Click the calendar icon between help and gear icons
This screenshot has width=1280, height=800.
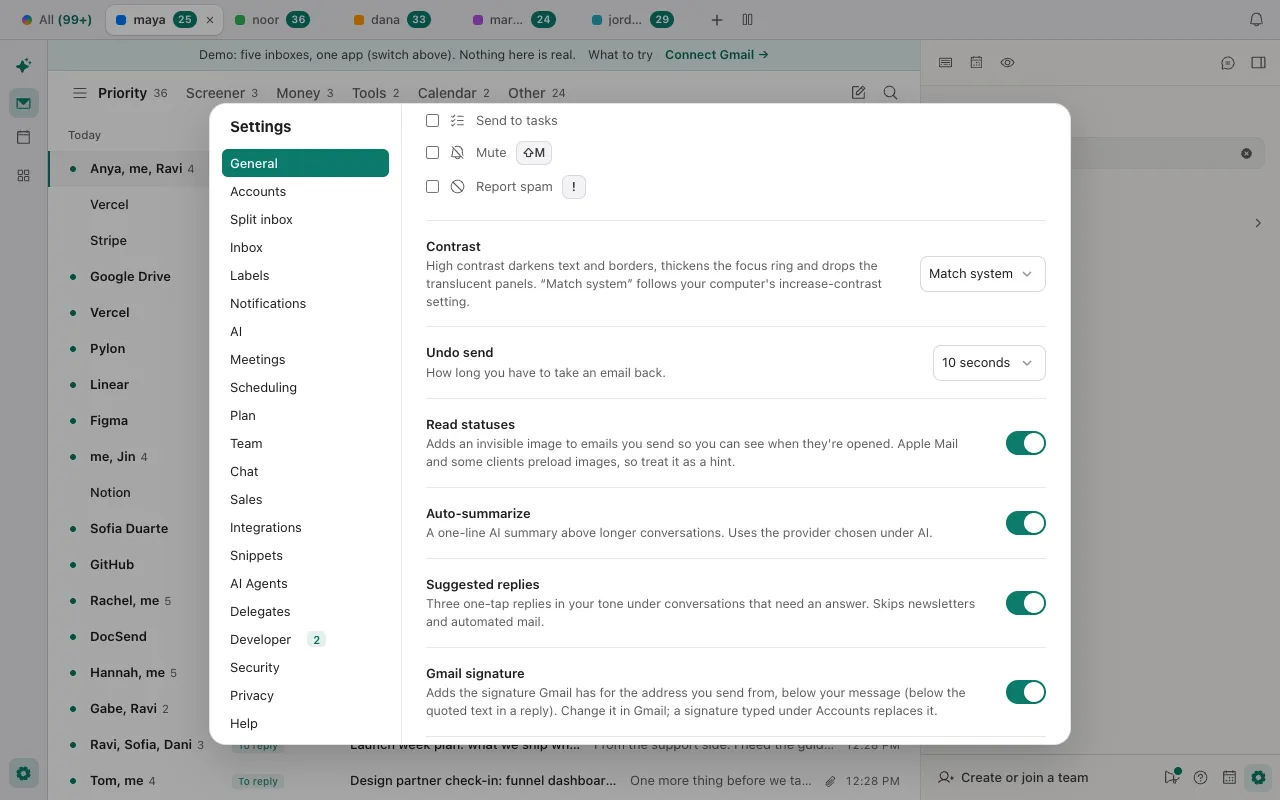tap(1229, 777)
